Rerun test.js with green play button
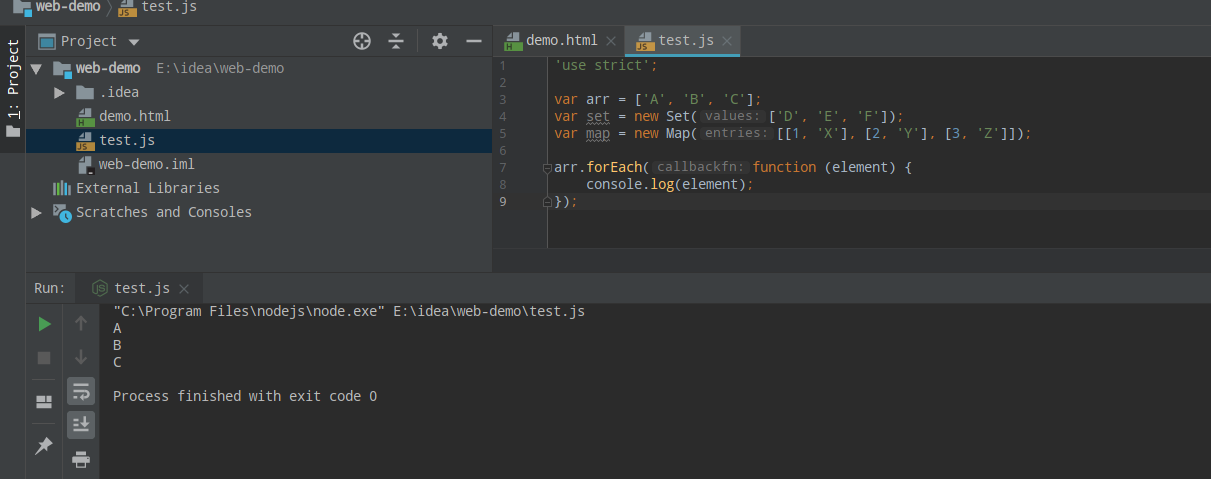Viewport: 1211px width, 479px height. (44, 324)
